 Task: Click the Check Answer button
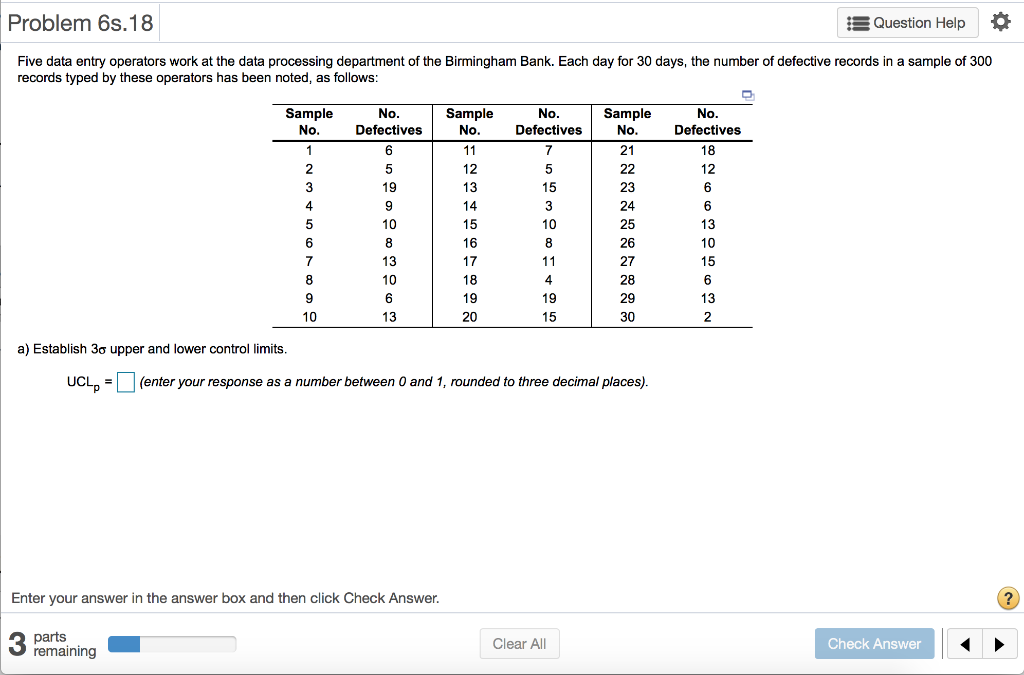pos(874,644)
